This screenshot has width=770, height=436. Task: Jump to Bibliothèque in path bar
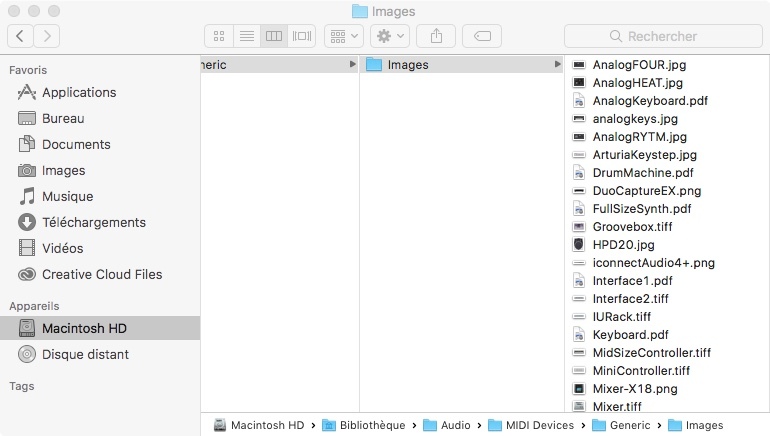coord(371,425)
